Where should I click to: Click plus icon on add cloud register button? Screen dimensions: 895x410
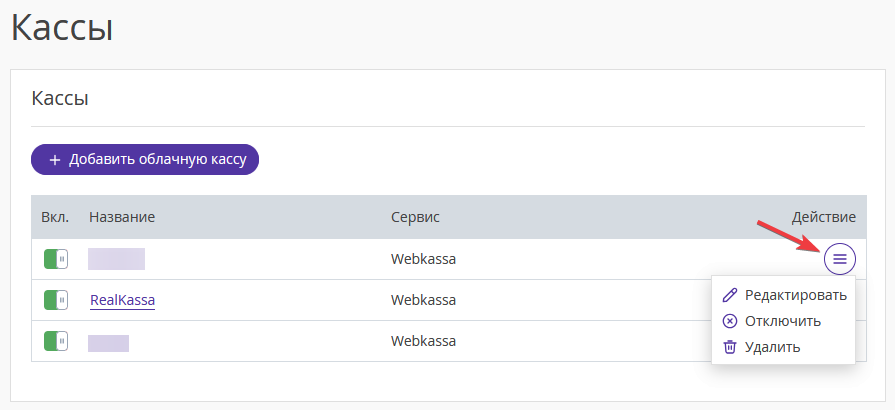(55, 159)
